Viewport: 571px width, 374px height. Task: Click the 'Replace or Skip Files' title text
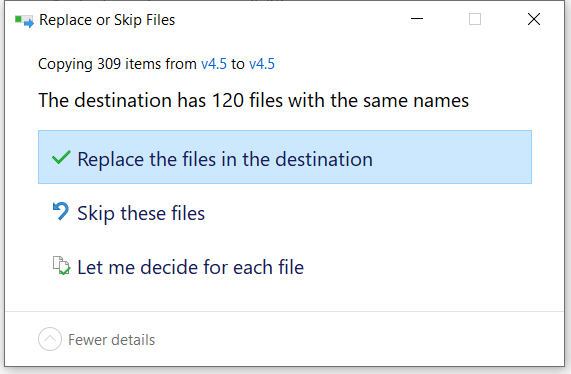107,20
